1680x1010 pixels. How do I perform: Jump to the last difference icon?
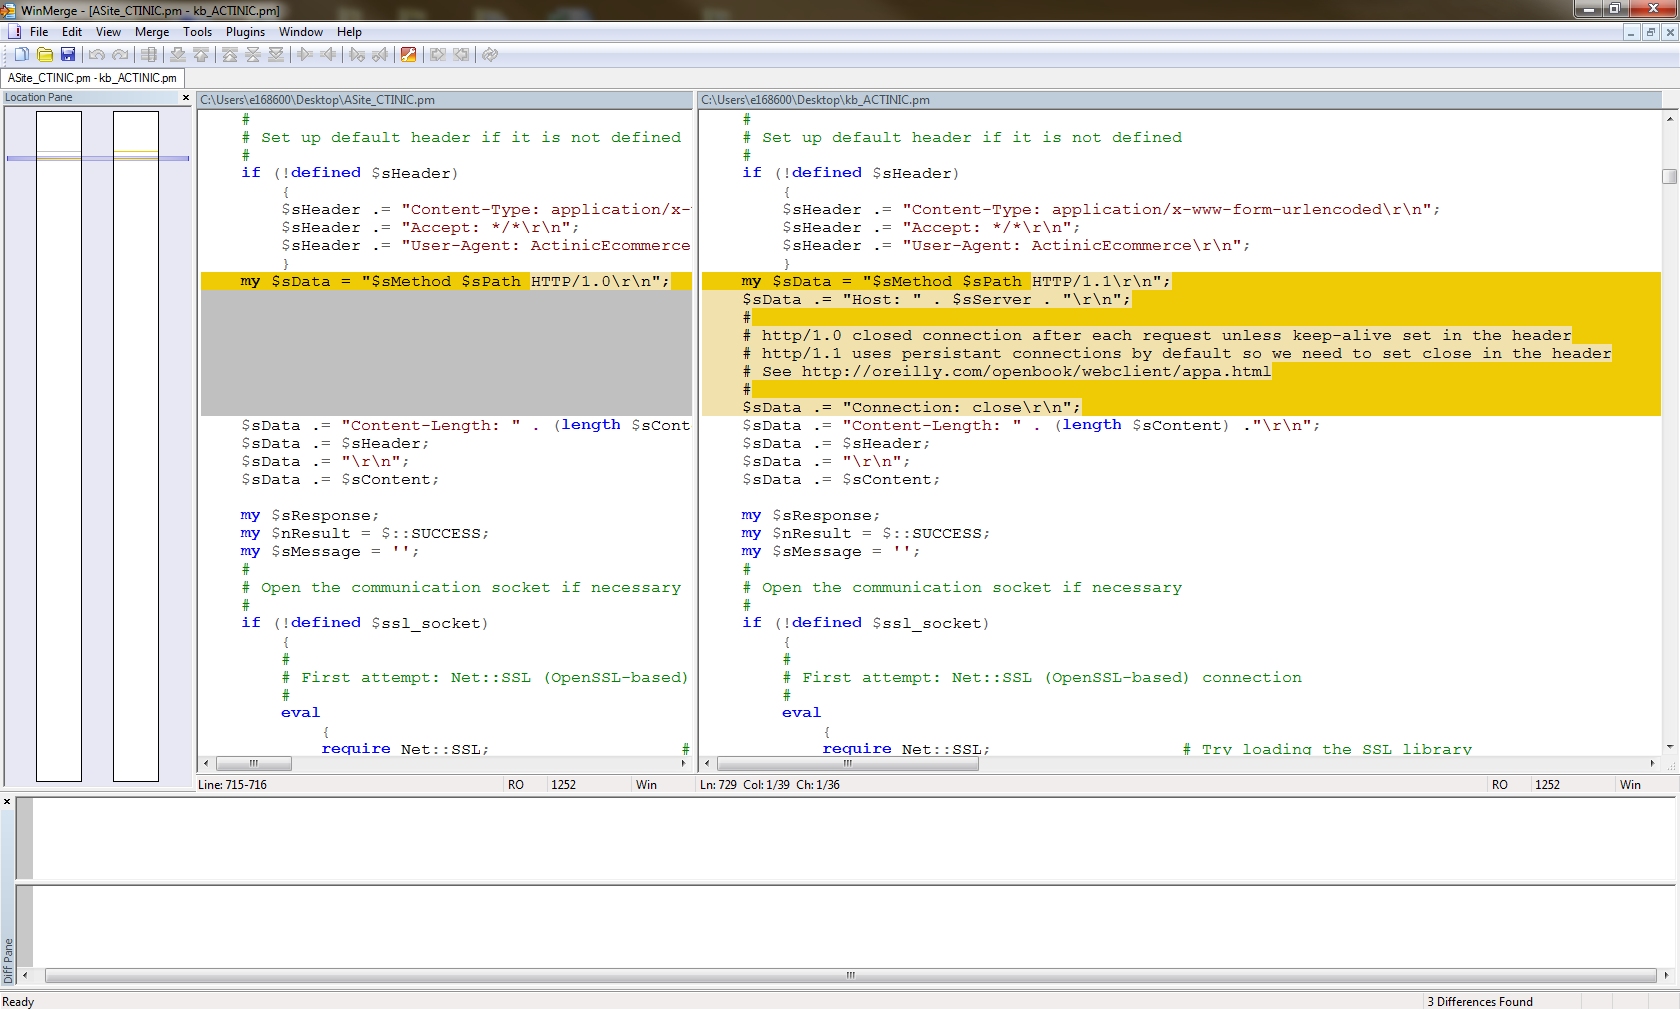(x=276, y=55)
